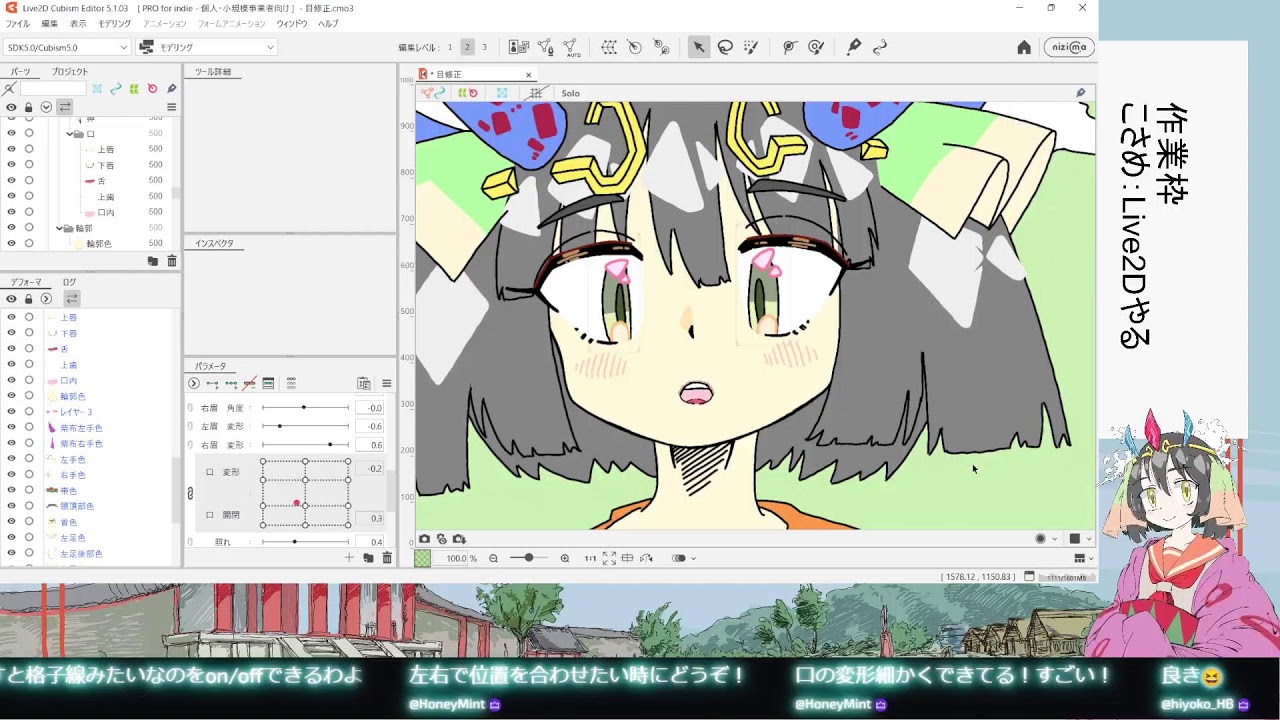This screenshot has height=720, width=1280.
Task: Click the pin icon on canvas toolbar
Action: point(1081,93)
